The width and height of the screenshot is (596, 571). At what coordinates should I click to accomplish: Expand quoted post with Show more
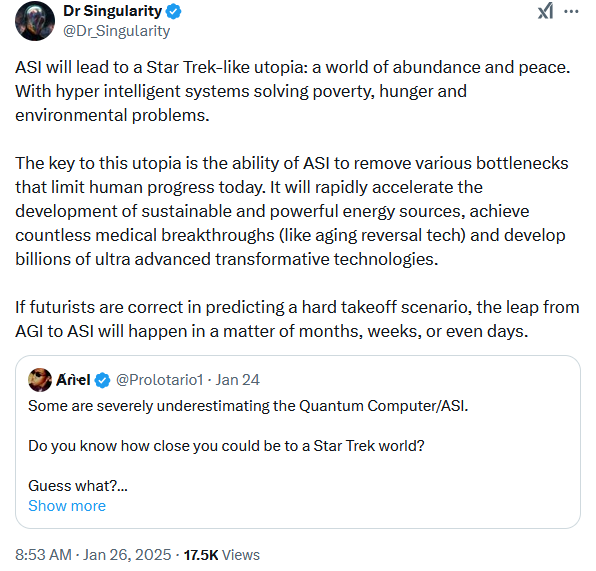point(67,506)
